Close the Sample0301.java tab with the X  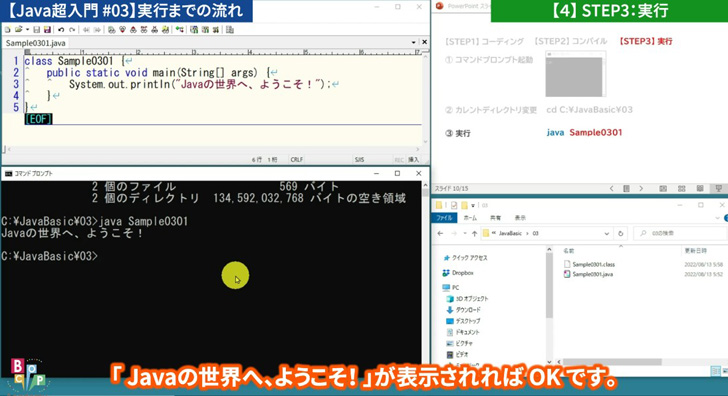pos(424,42)
